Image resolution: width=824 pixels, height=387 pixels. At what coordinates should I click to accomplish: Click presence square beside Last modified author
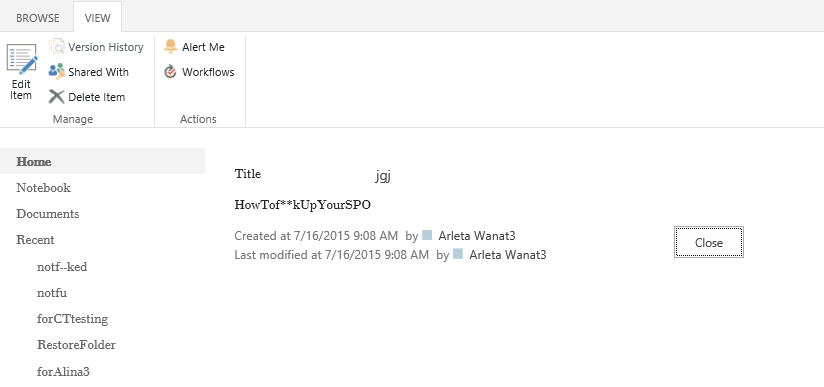coord(458,254)
